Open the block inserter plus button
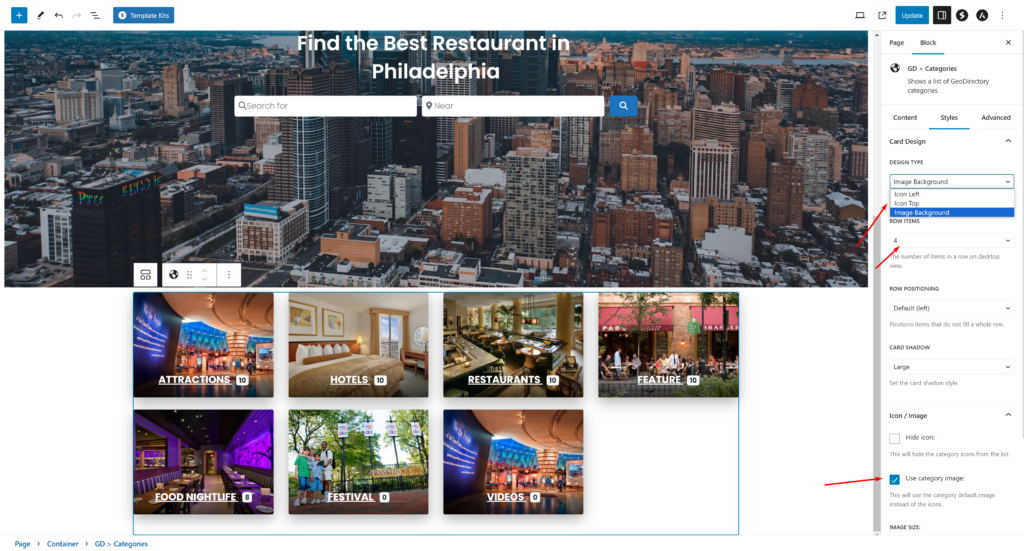The height and width of the screenshot is (551, 1024). click(19, 15)
